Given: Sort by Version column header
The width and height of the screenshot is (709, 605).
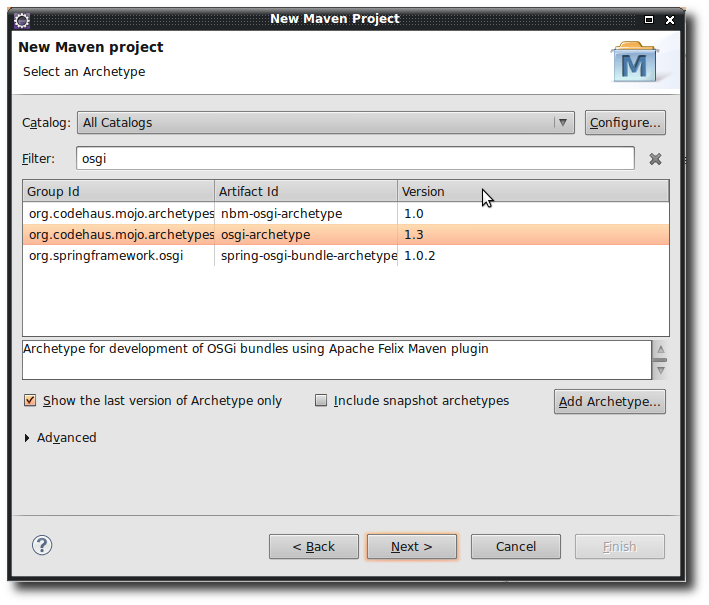Looking at the screenshot, I should coord(532,191).
